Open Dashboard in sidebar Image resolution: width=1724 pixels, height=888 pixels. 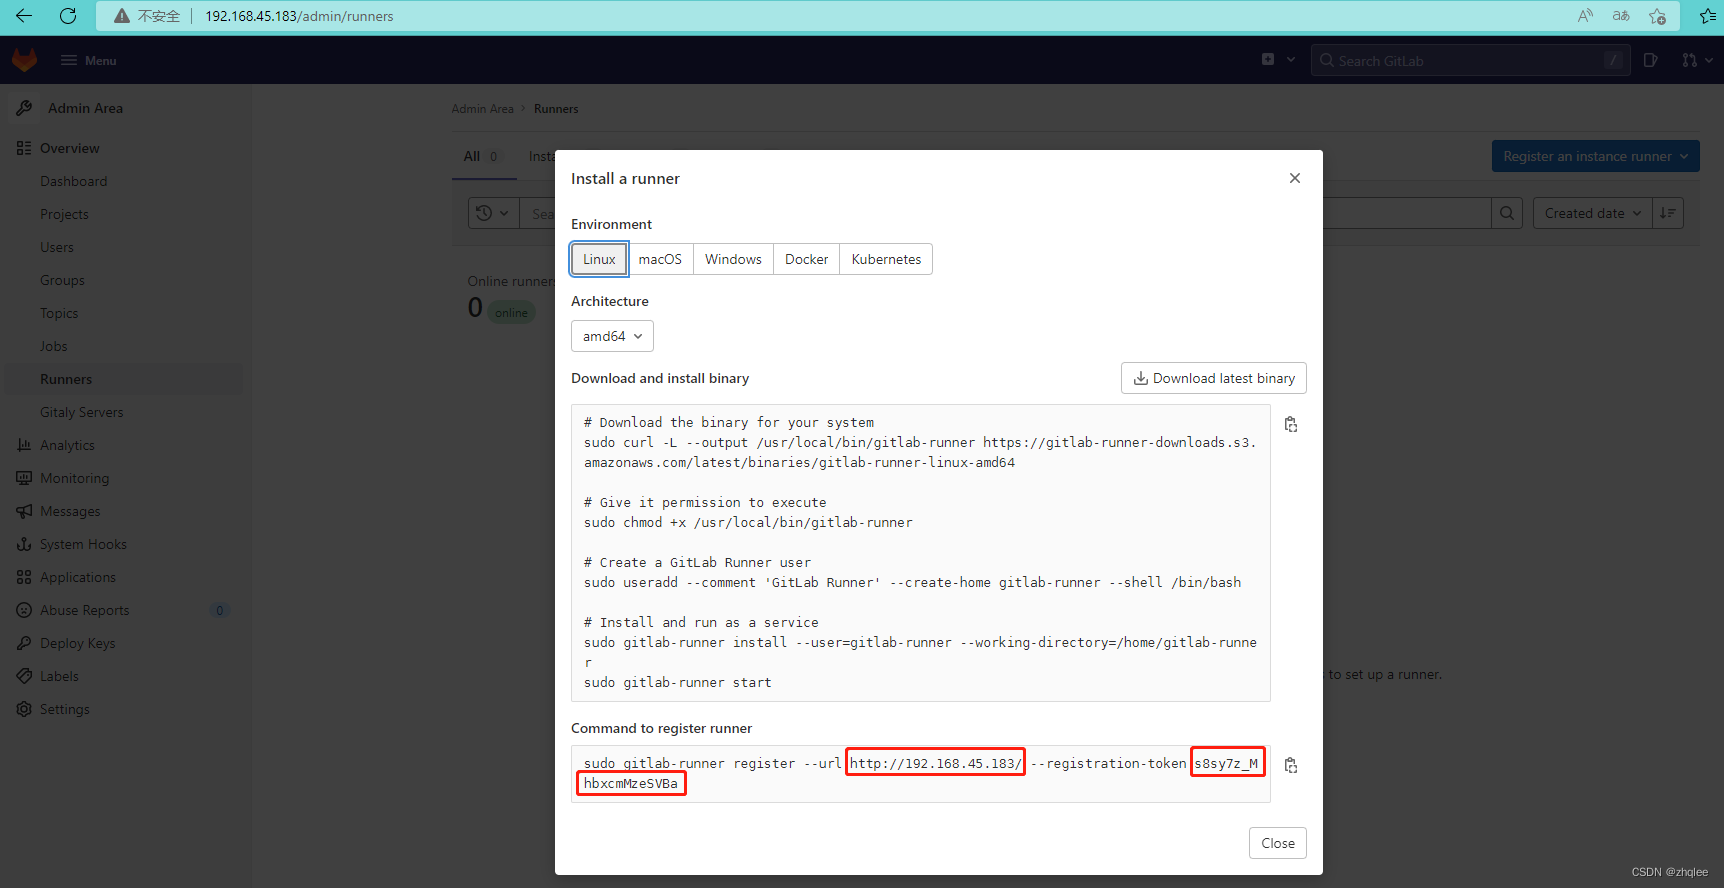click(x=74, y=181)
